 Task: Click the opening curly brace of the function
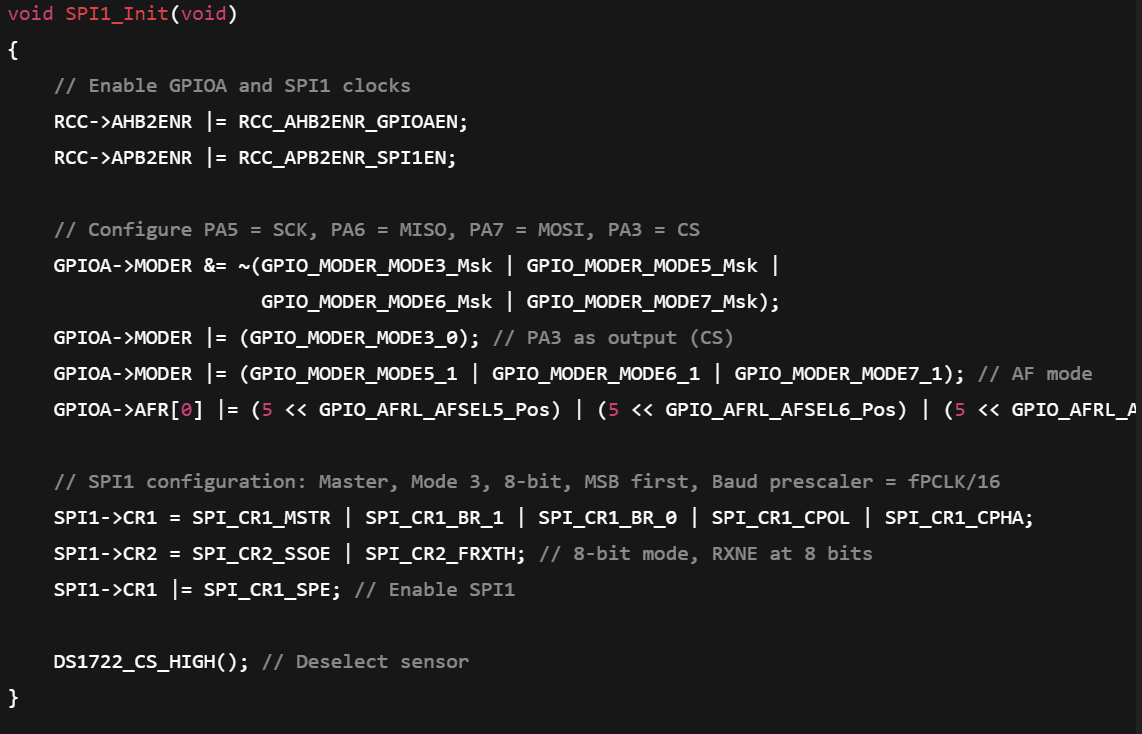tap(13, 50)
